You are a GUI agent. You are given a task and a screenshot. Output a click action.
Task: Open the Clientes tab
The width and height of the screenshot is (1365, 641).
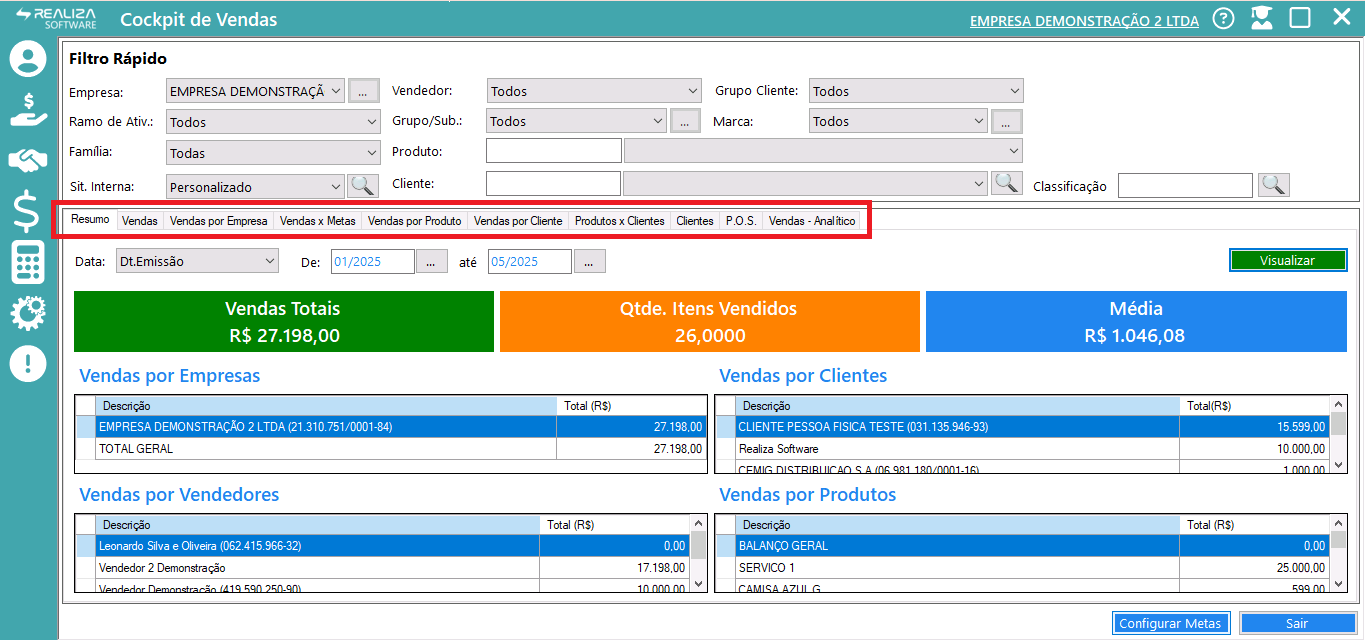click(x=695, y=221)
